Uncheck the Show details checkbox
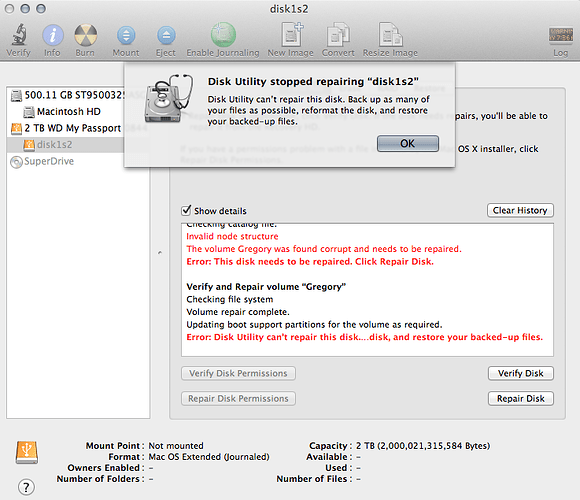The width and height of the screenshot is (580, 500). click(x=186, y=210)
